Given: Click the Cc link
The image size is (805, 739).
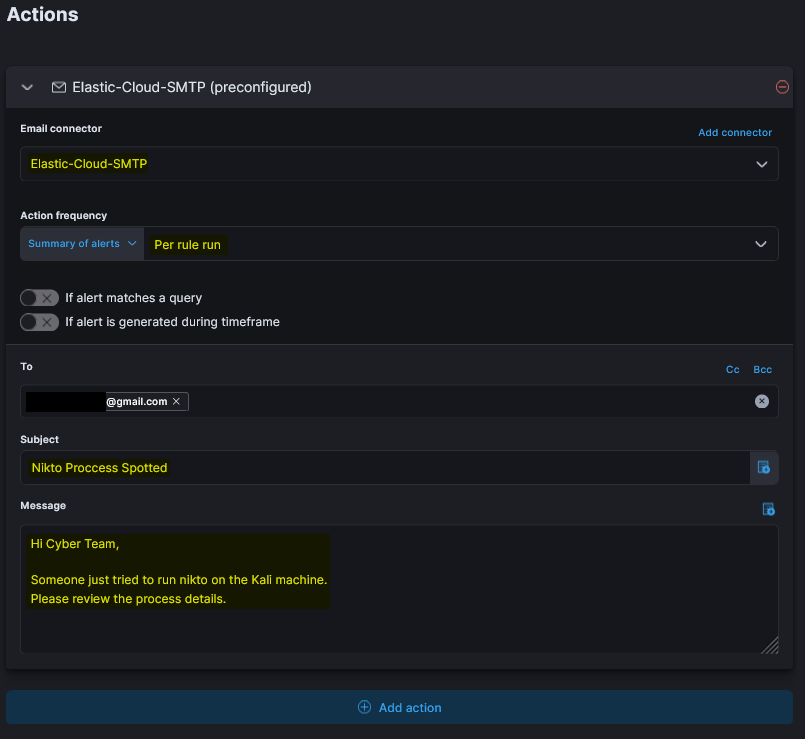Looking at the screenshot, I should 732,369.
